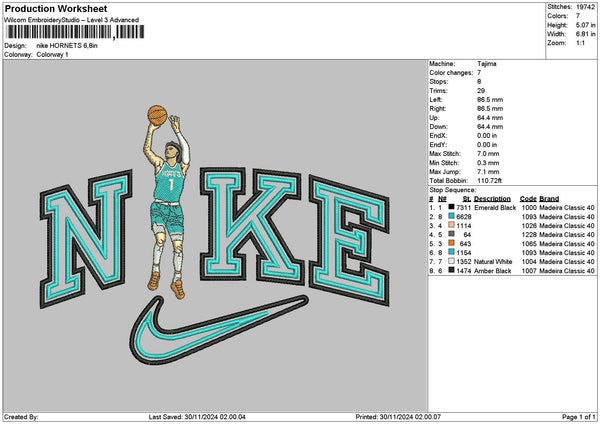Click thread code 1065
This screenshot has height=424, width=600.
(529, 244)
